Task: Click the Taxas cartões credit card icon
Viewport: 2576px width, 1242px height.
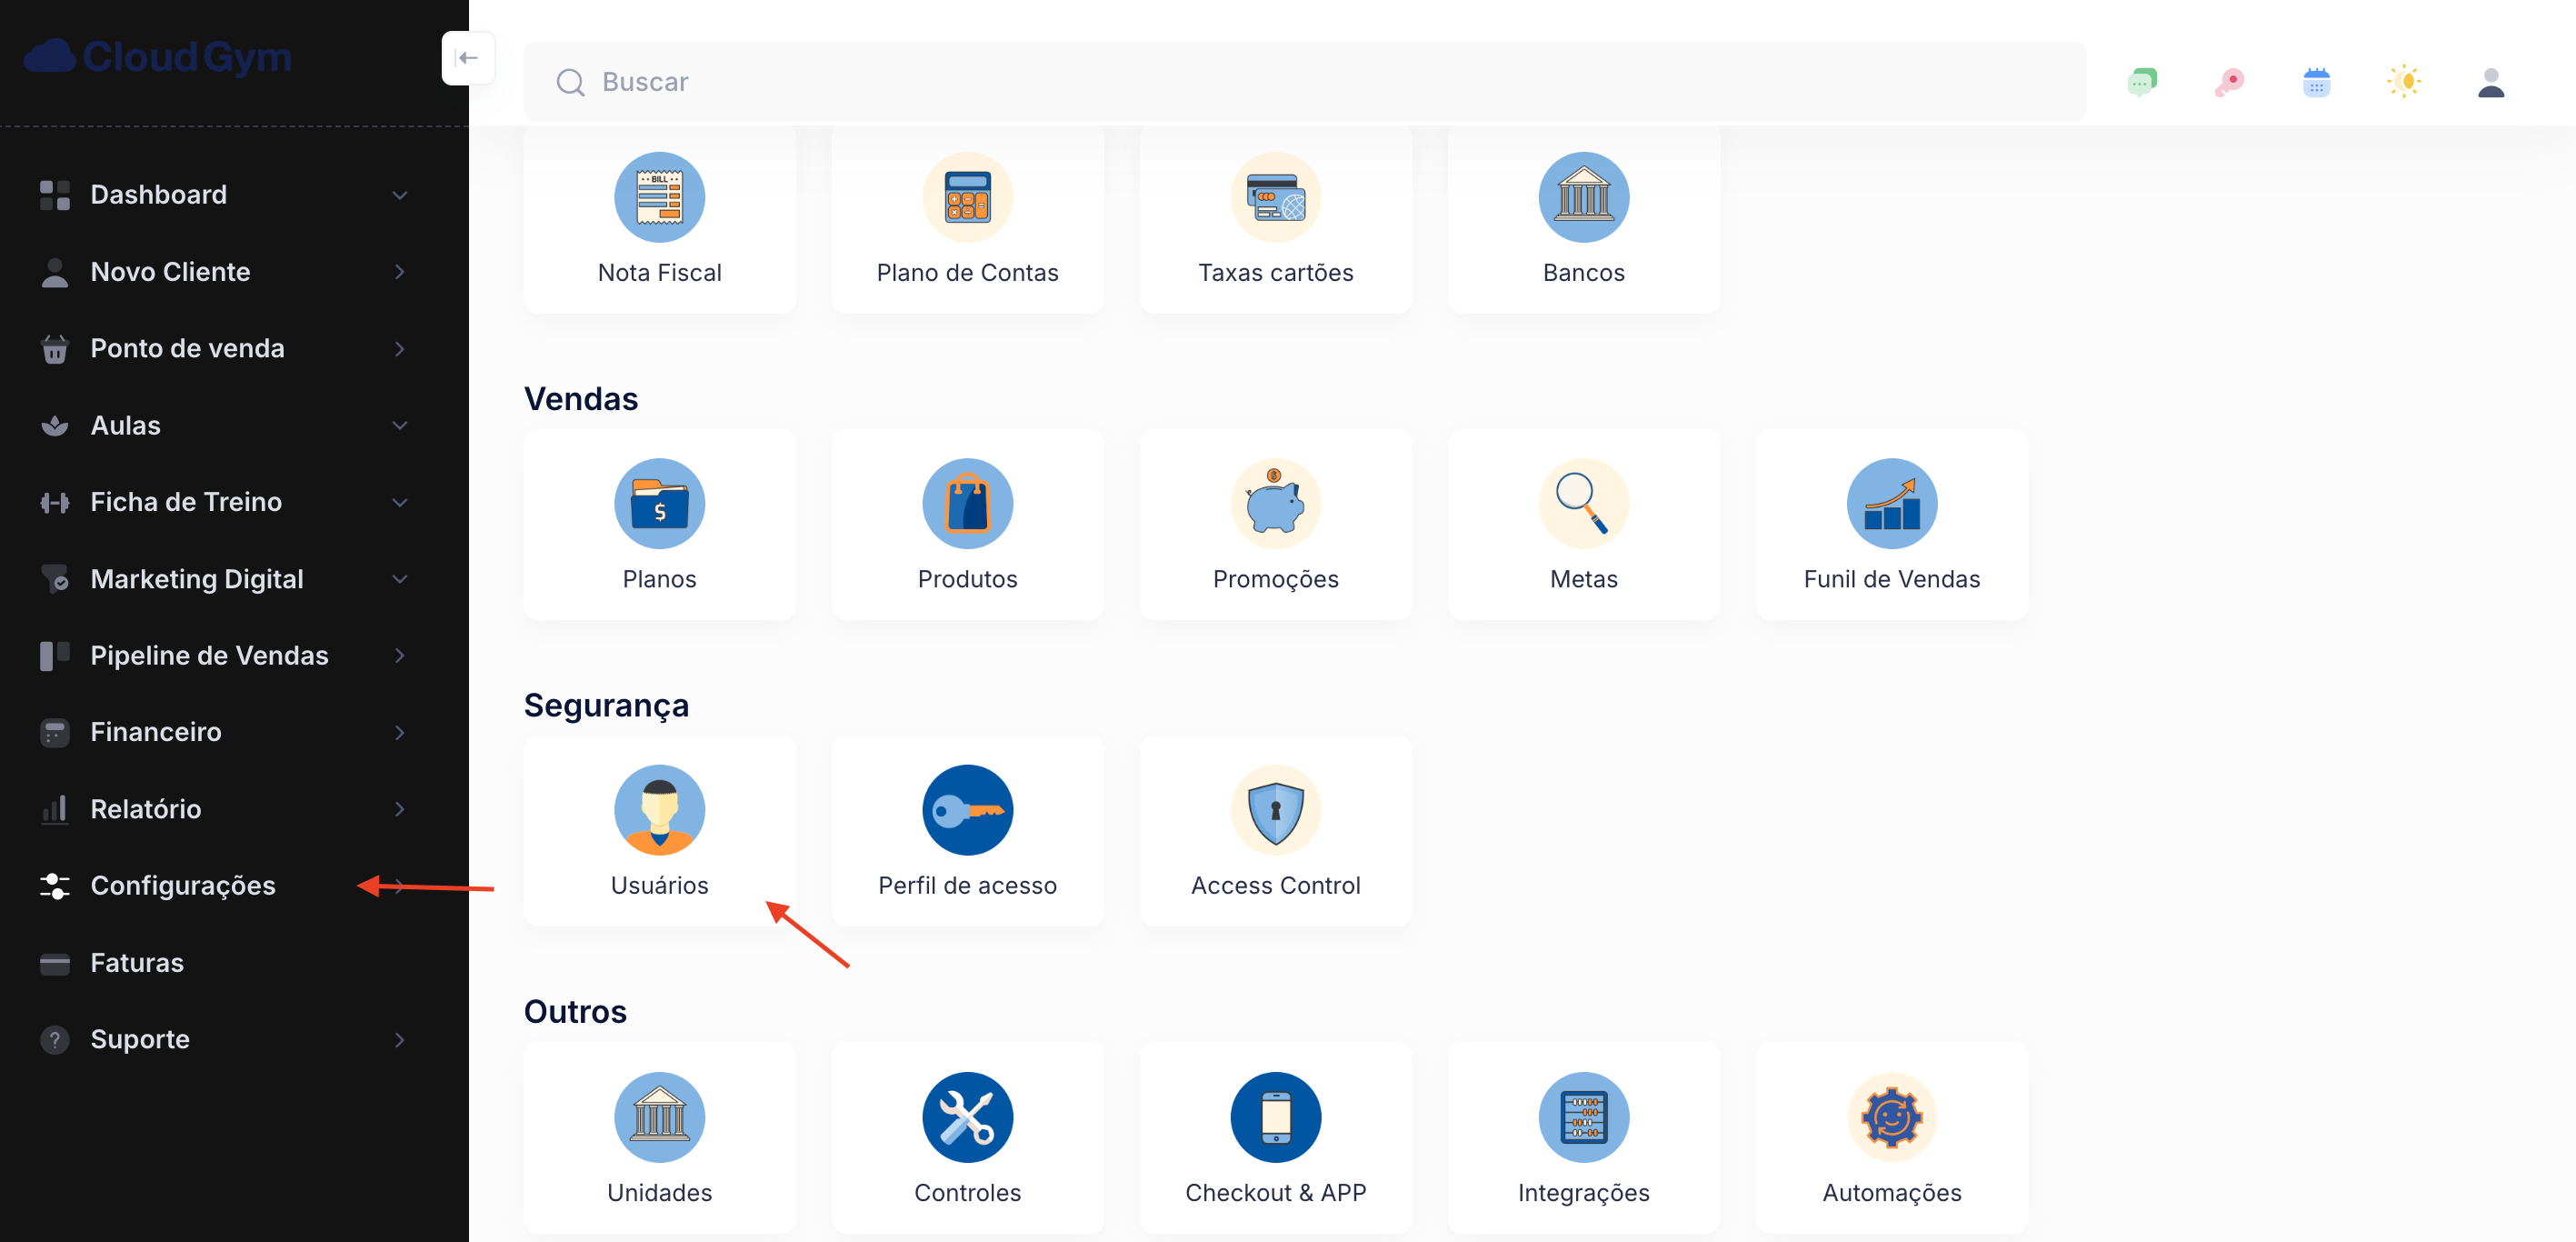Action: (x=1275, y=197)
